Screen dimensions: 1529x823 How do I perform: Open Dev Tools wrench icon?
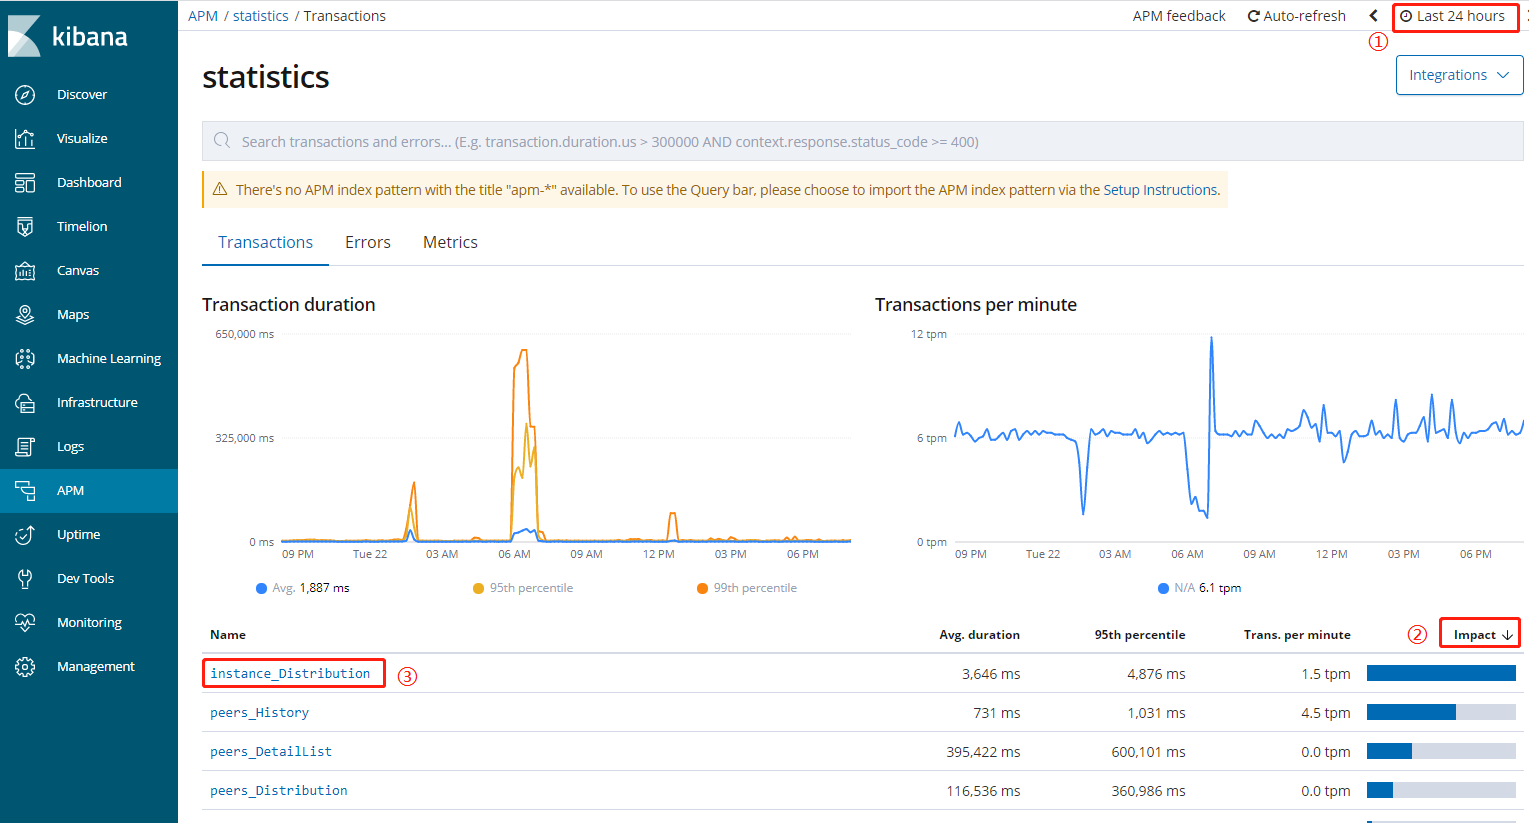tap(25, 579)
